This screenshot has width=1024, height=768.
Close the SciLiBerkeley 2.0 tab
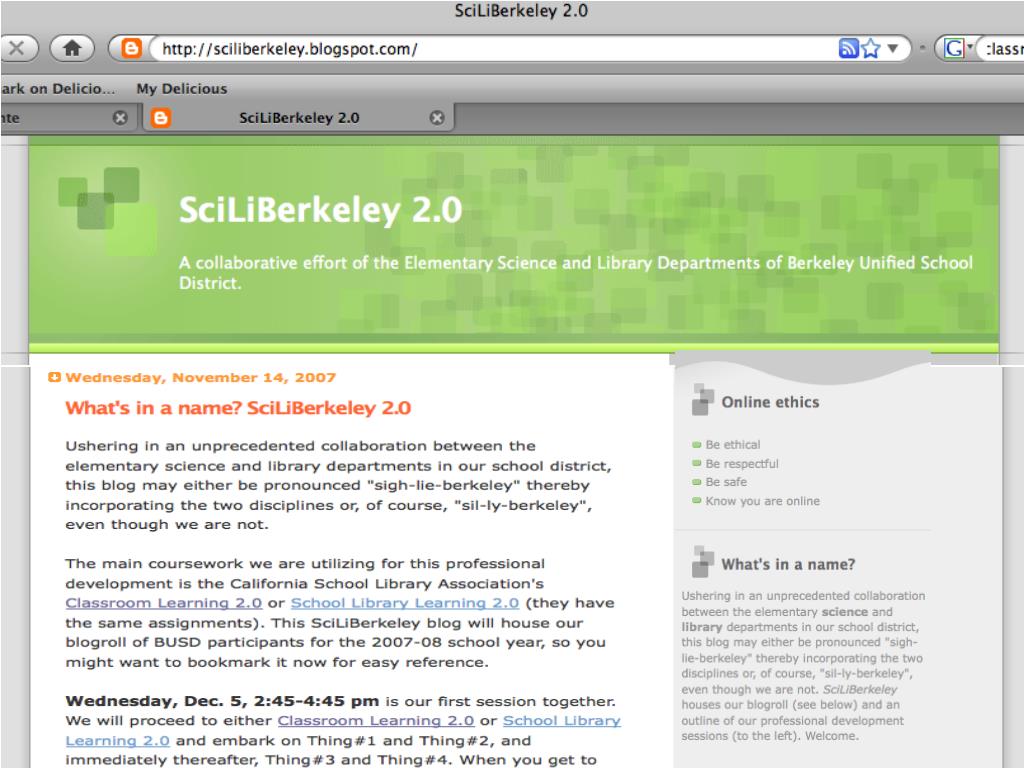point(437,118)
